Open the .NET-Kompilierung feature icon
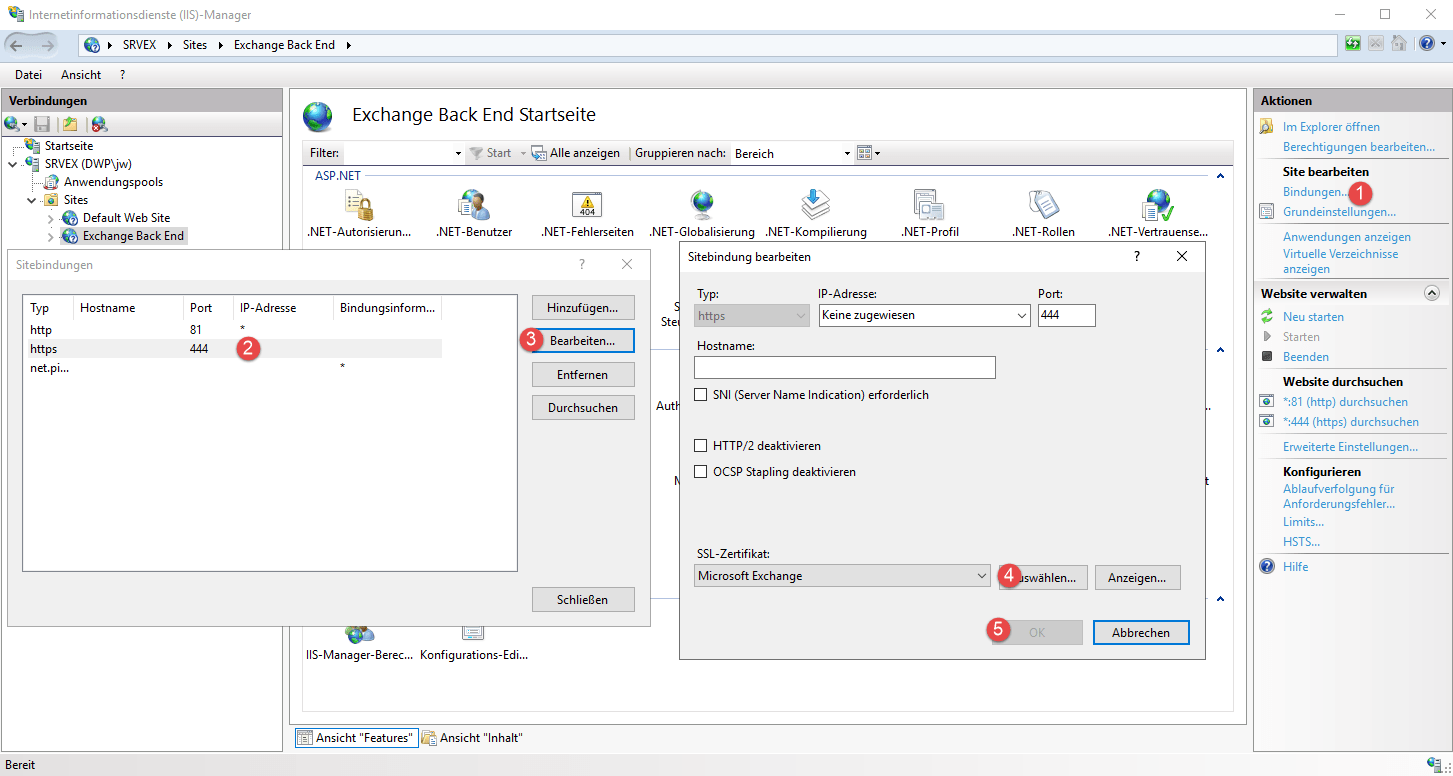 click(815, 205)
